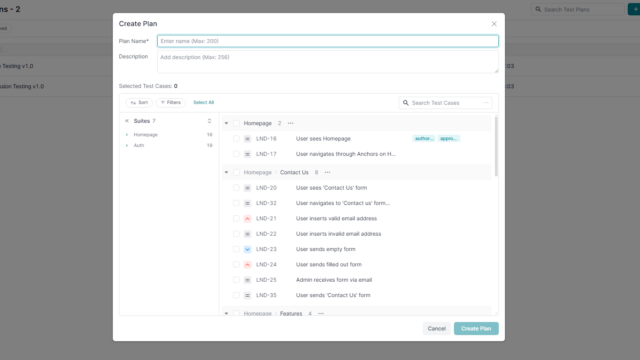Click the Homepage breadcrumb before Contact Us
Image resolution: width=640 pixels, height=360 pixels.
click(258, 172)
